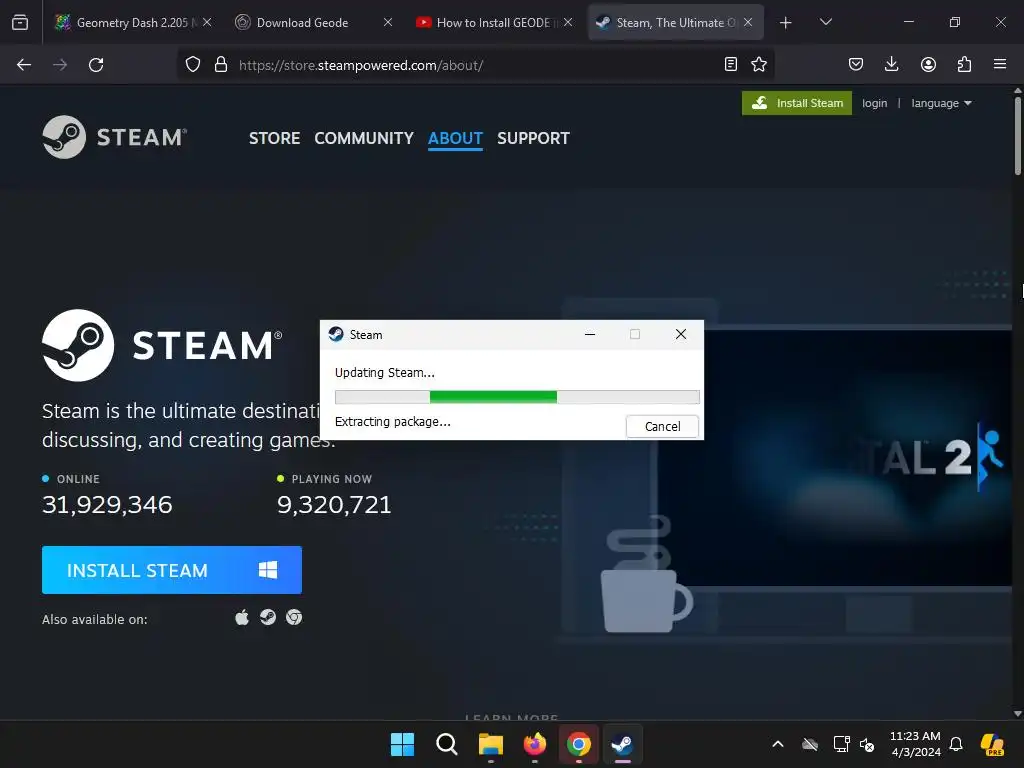The image size is (1024, 768).
Task: Open the COMMUNITY menu
Action: [x=364, y=138]
